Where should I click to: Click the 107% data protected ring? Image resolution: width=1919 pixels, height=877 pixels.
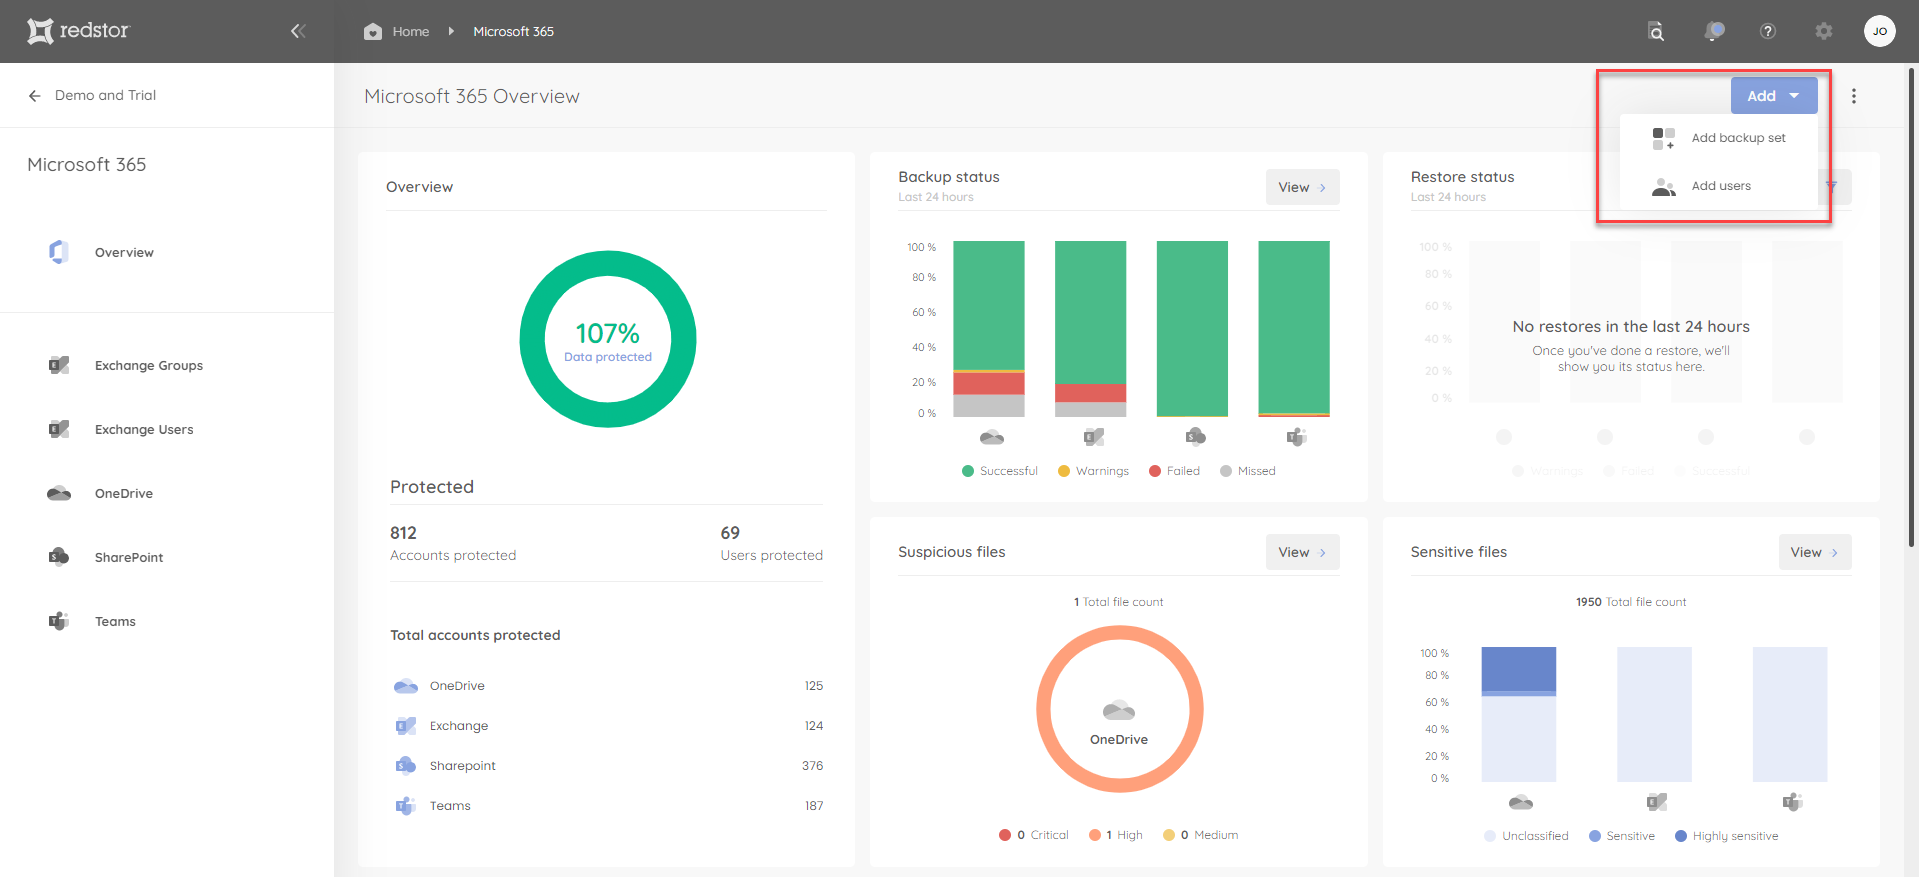[x=608, y=339]
